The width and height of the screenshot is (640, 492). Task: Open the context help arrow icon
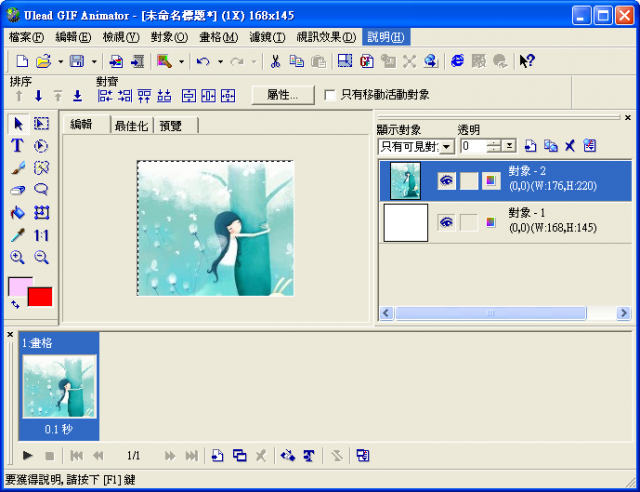coord(527,61)
